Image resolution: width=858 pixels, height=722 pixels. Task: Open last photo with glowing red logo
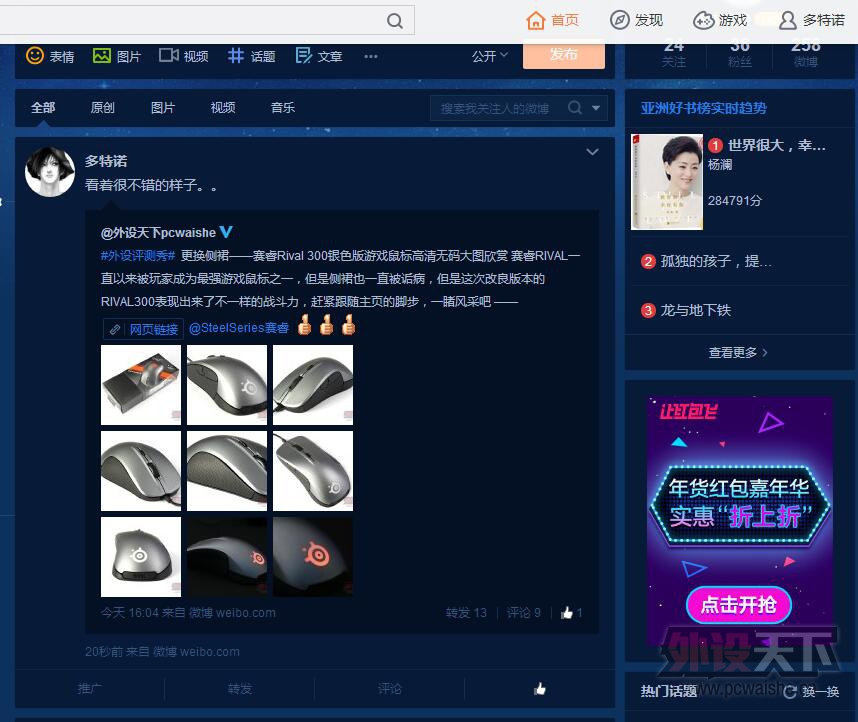pos(313,557)
